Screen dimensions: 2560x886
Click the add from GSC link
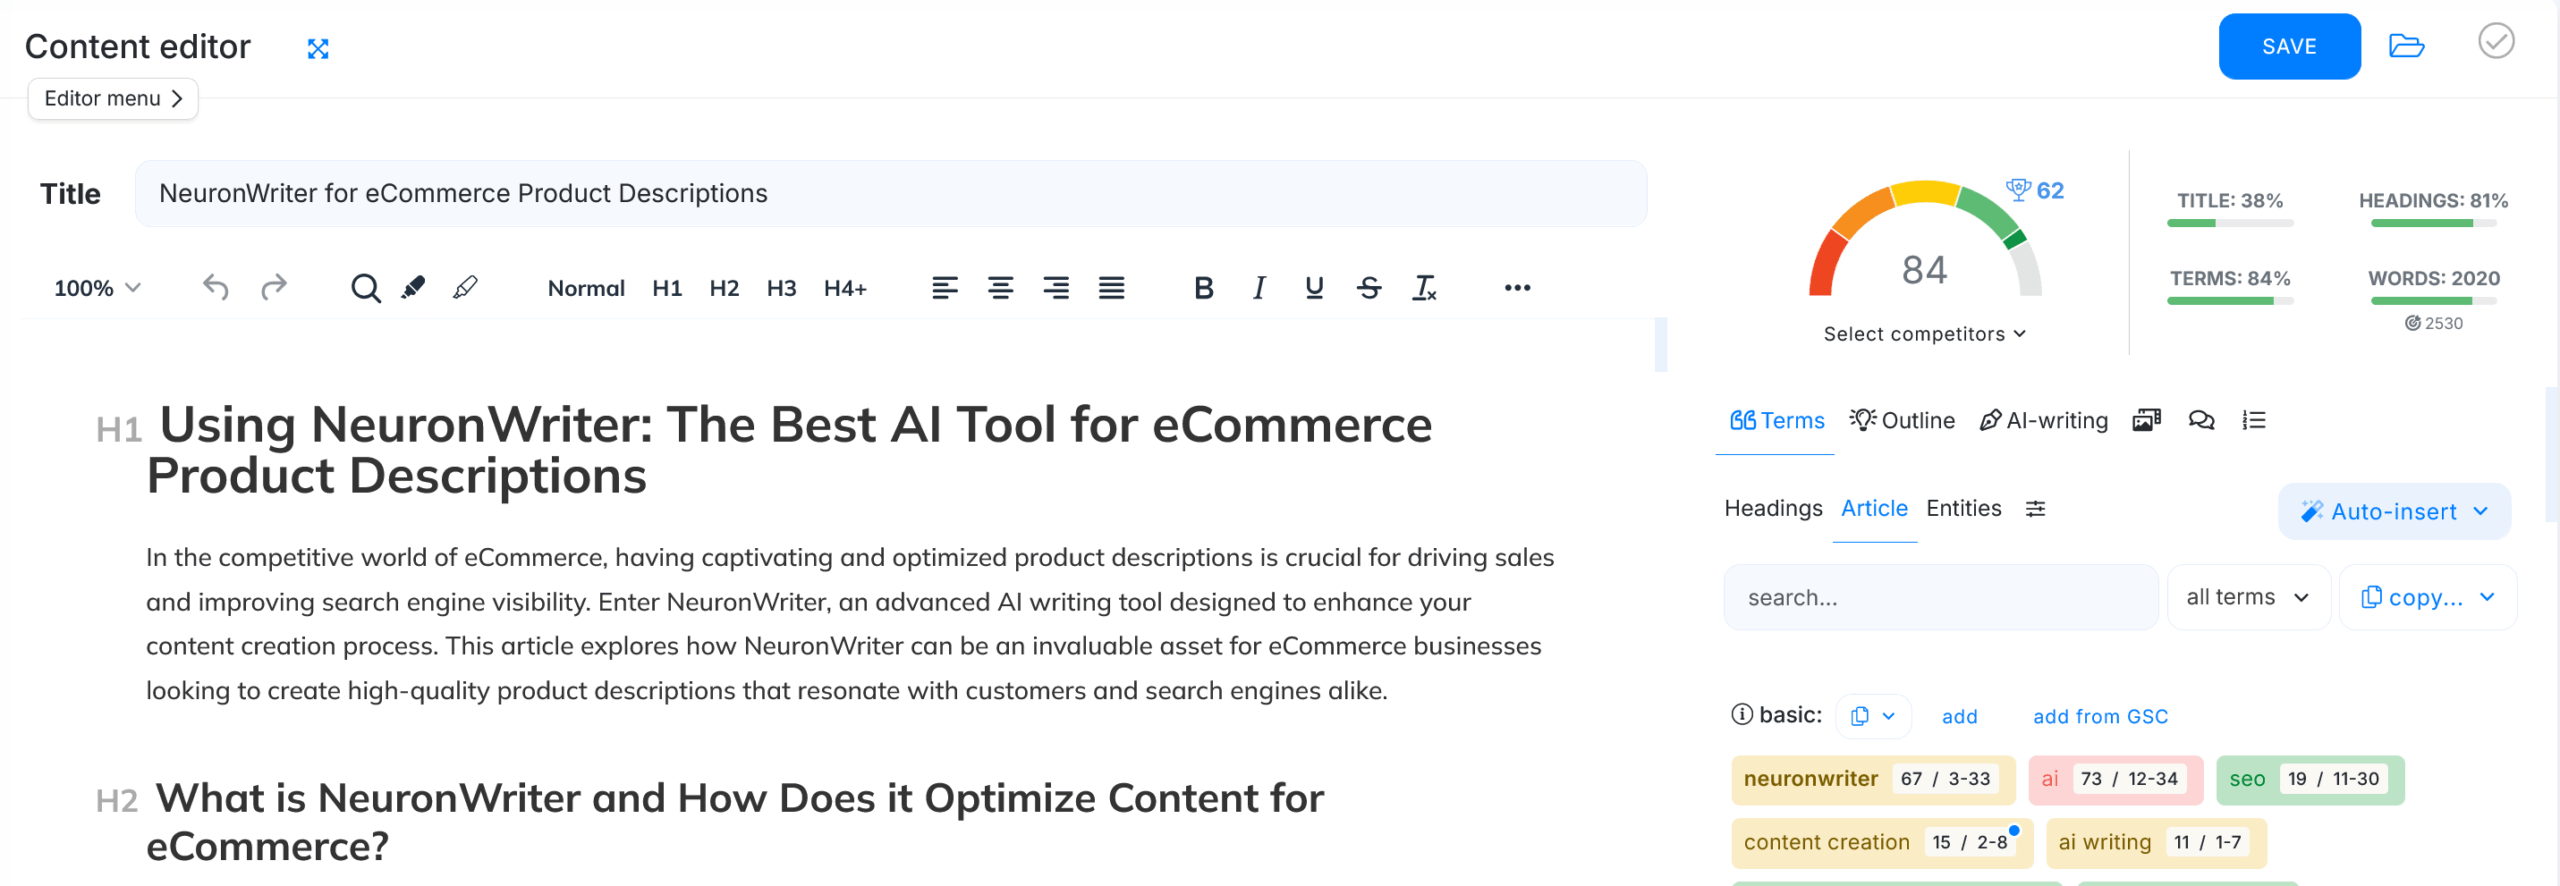[x=2100, y=717]
